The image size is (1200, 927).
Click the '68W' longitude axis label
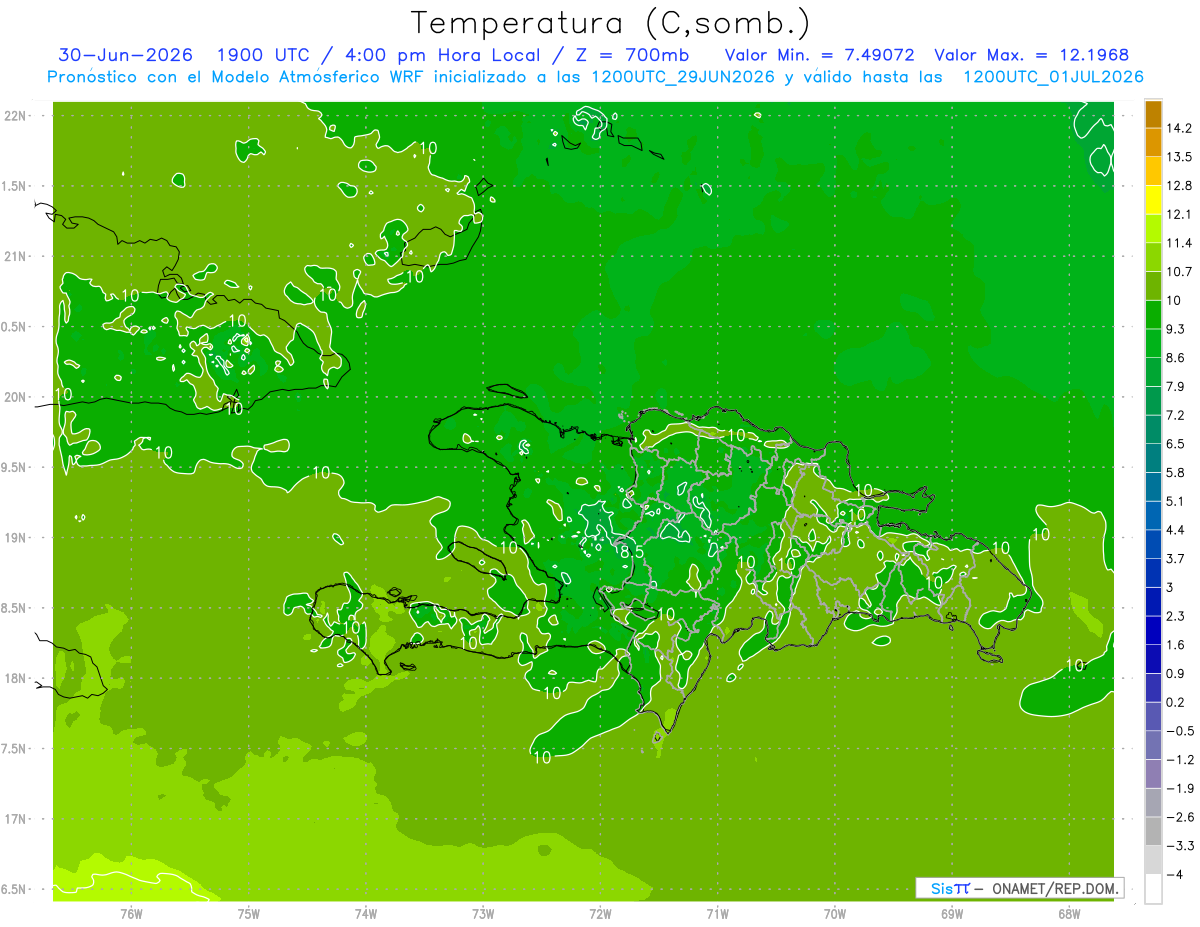(x=1068, y=913)
